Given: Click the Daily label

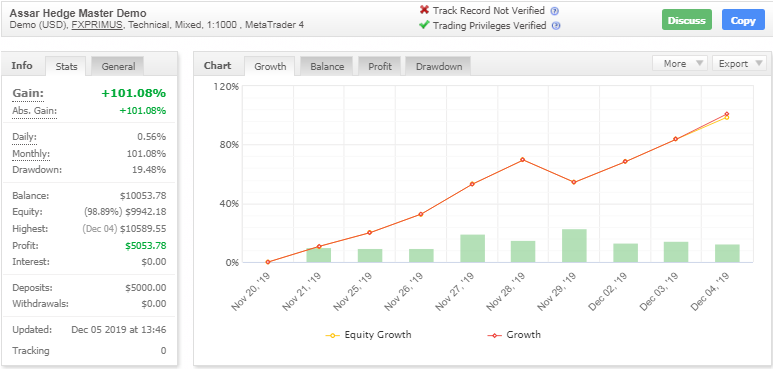Looking at the screenshot, I should pyautogui.click(x=24, y=137).
